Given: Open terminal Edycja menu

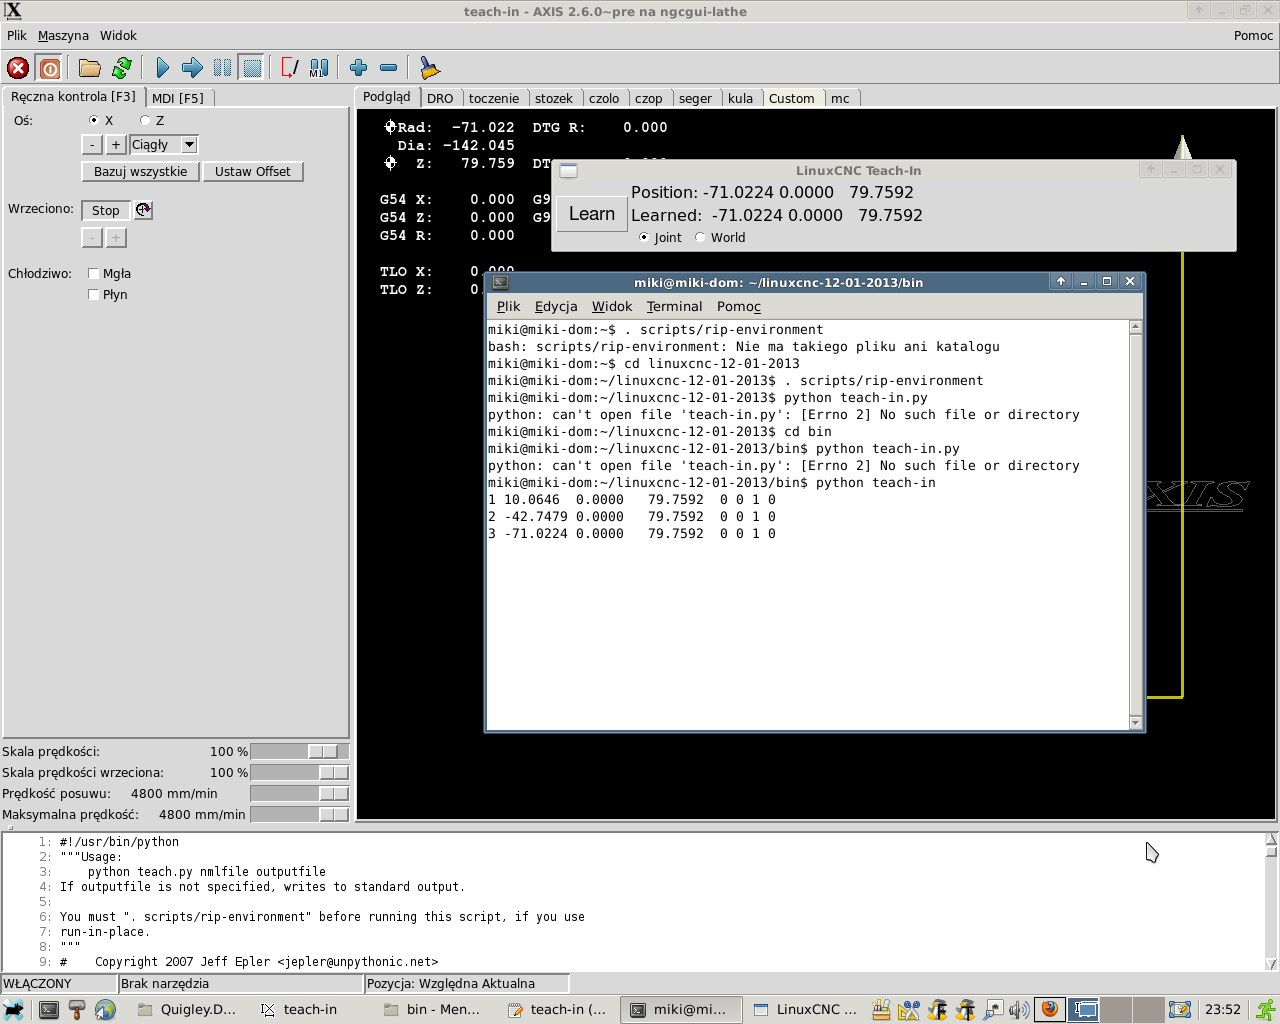Looking at the screenshot, I should pos(556,306).
